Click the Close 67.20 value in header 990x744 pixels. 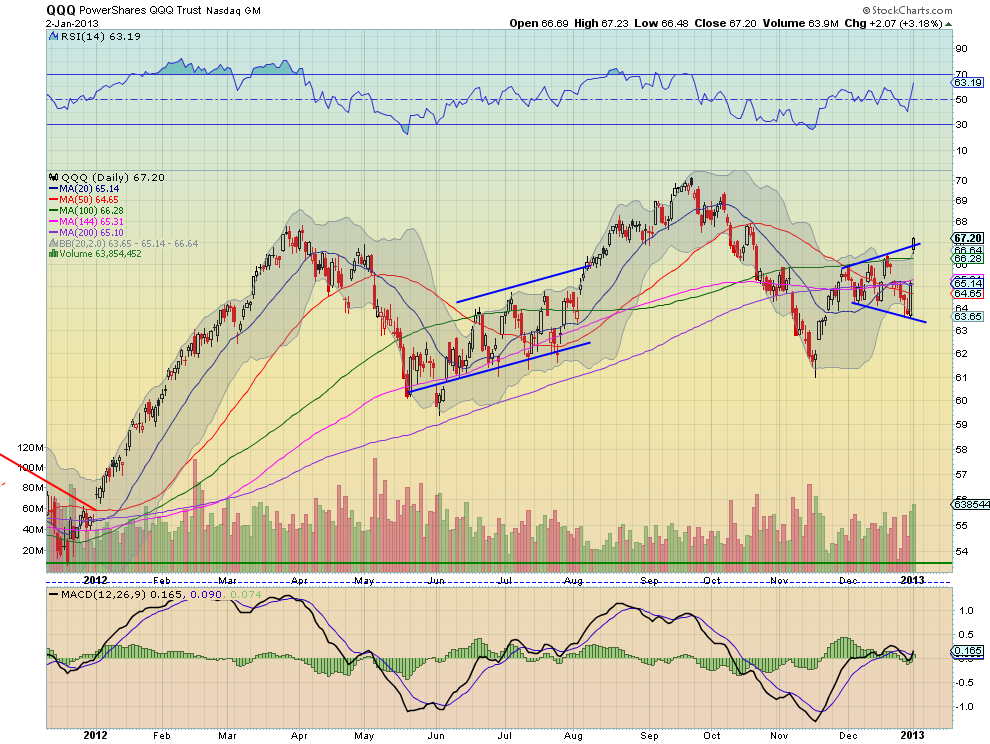click(725, 23)
